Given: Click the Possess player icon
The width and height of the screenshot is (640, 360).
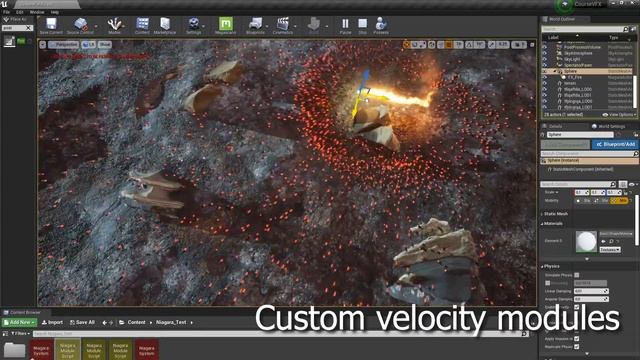Looking at the screenshot, I should tap(381, 26).
